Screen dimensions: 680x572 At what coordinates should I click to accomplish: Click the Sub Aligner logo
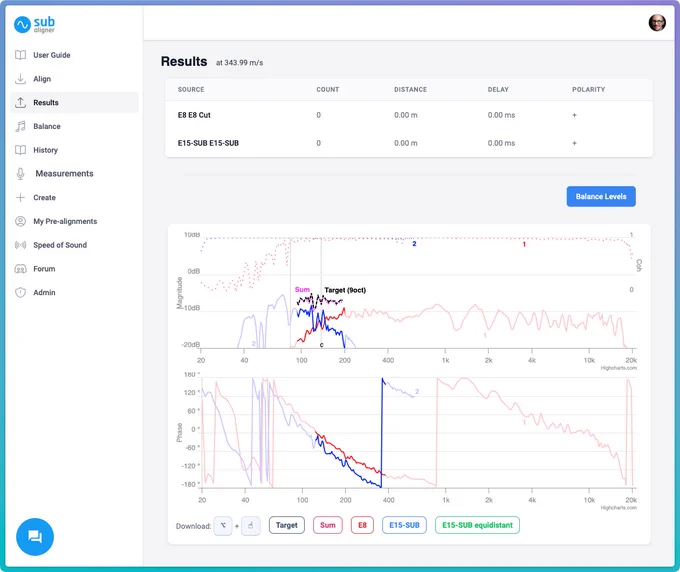pos(34,25)
